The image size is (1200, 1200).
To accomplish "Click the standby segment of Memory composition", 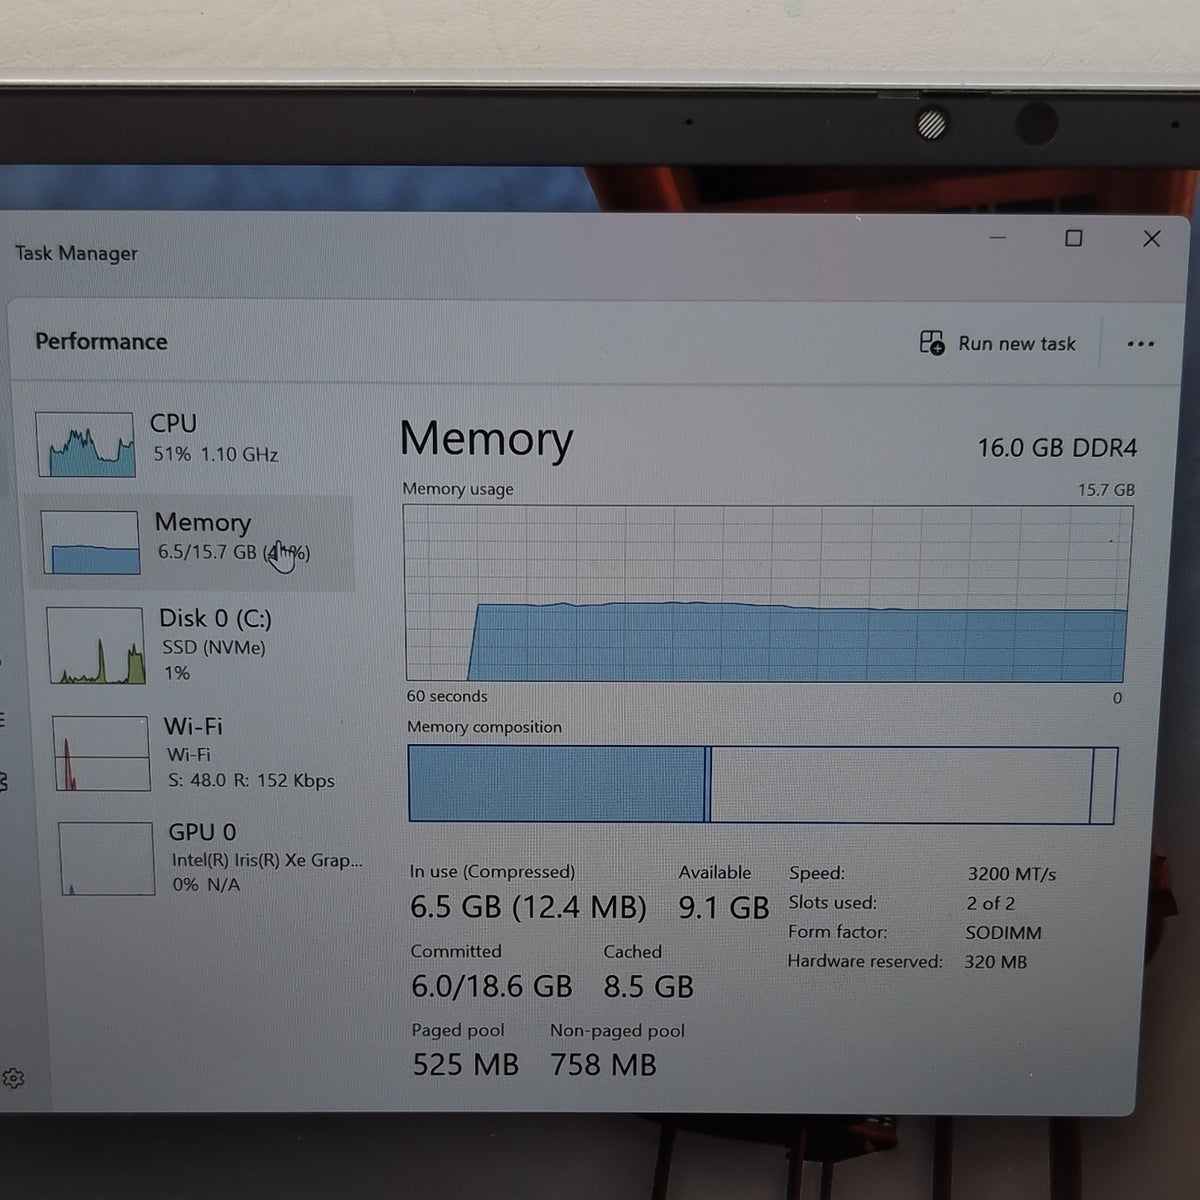I will (x=901, y=785).
